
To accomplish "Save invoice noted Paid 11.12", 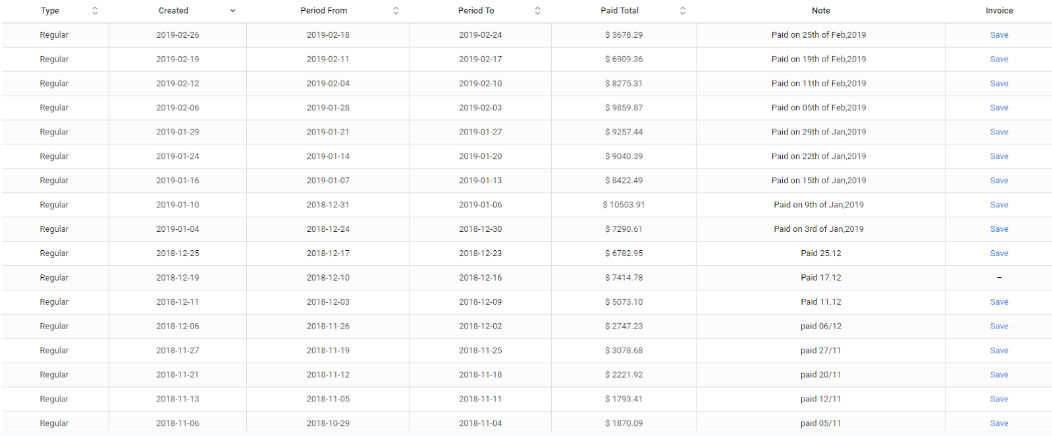I will tap(998, 302).
